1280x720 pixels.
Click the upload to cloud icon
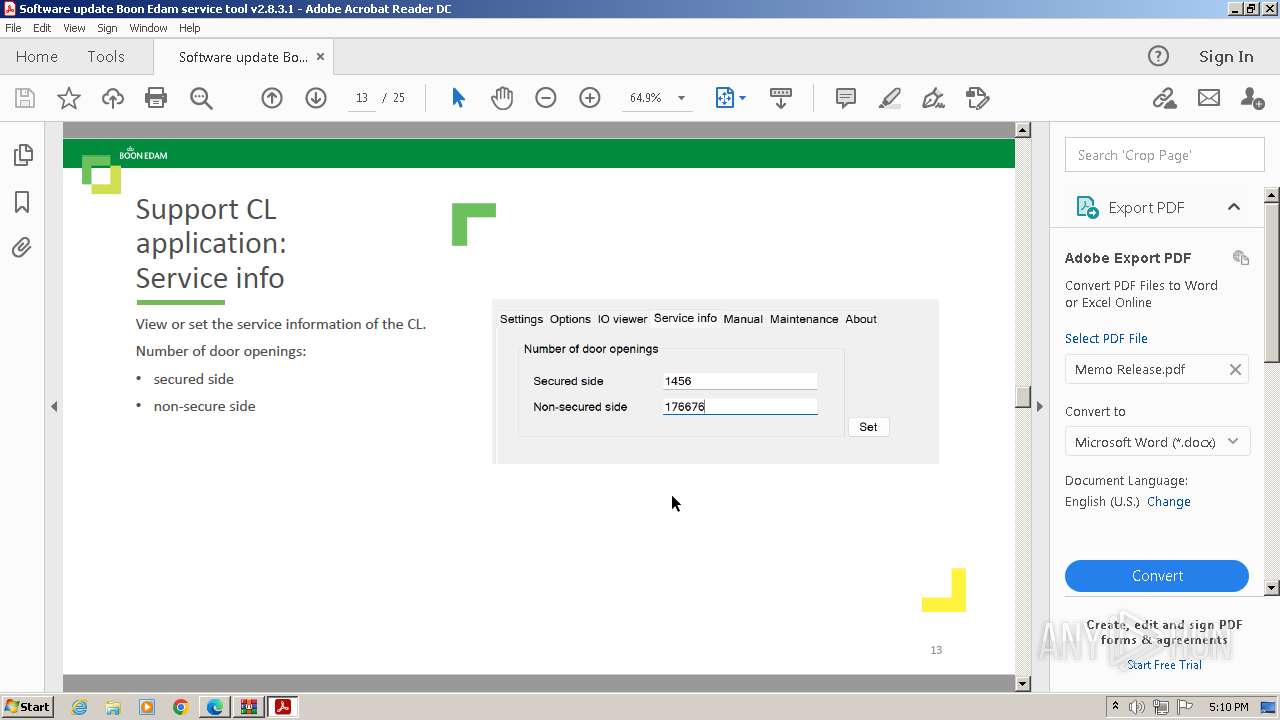[x=113, y=98]
